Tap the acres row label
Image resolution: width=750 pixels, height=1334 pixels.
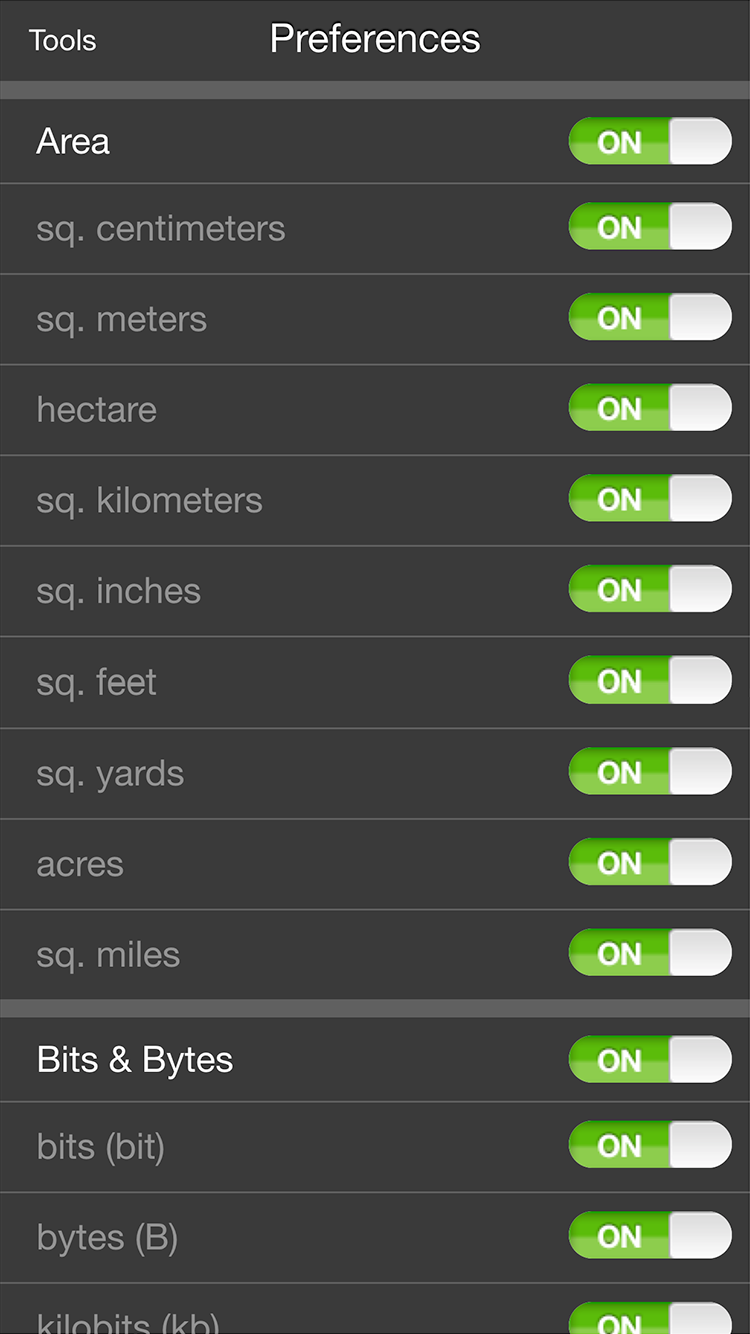[x=80, y=864]
